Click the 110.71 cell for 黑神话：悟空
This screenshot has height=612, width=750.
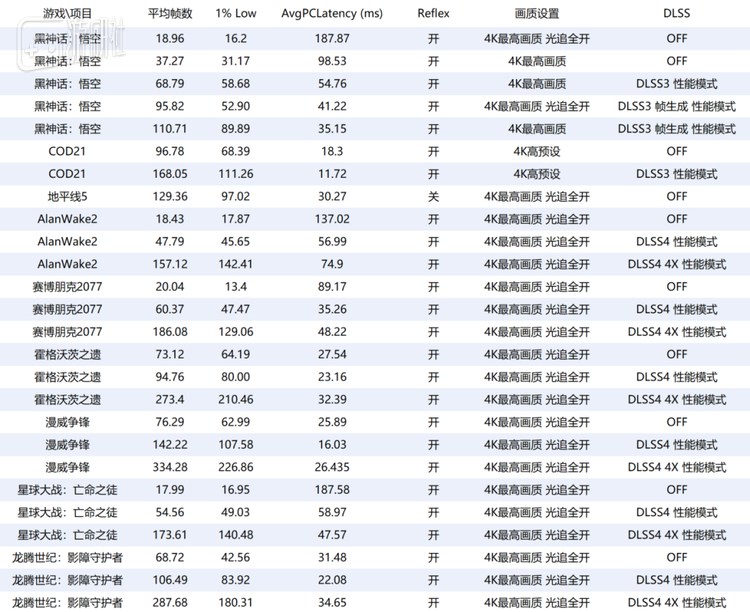(169, 128)
